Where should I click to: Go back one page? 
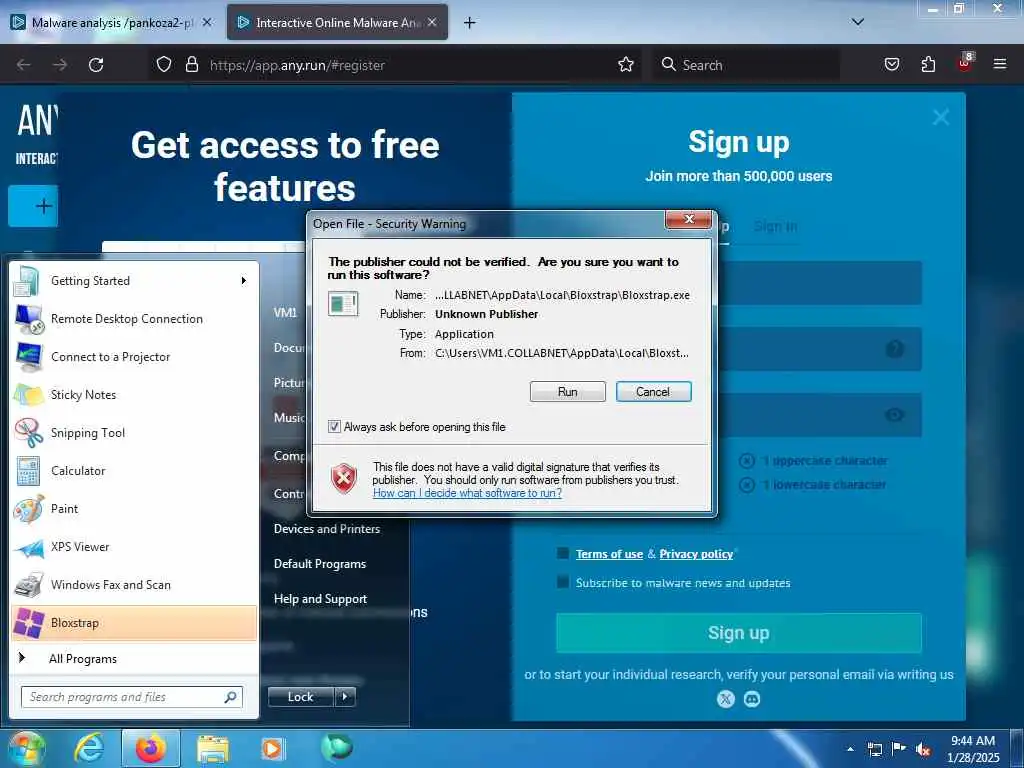[x=24, y=65]
